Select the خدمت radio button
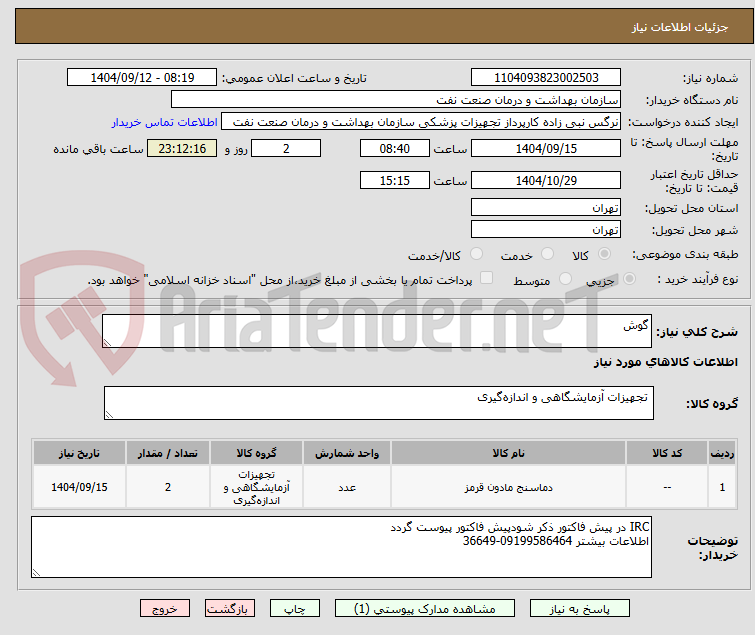This screenshot has width=755, height=635. tap(547, 254)
